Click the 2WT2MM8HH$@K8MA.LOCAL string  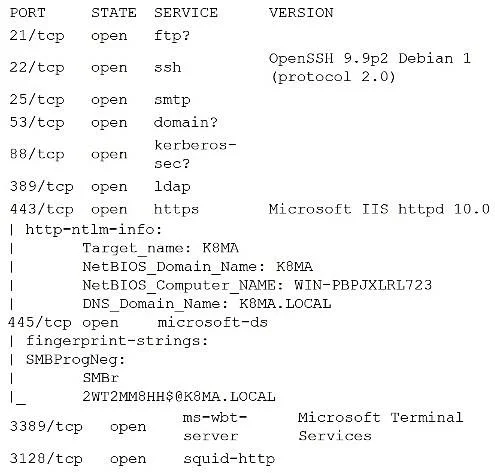(179, 397)
